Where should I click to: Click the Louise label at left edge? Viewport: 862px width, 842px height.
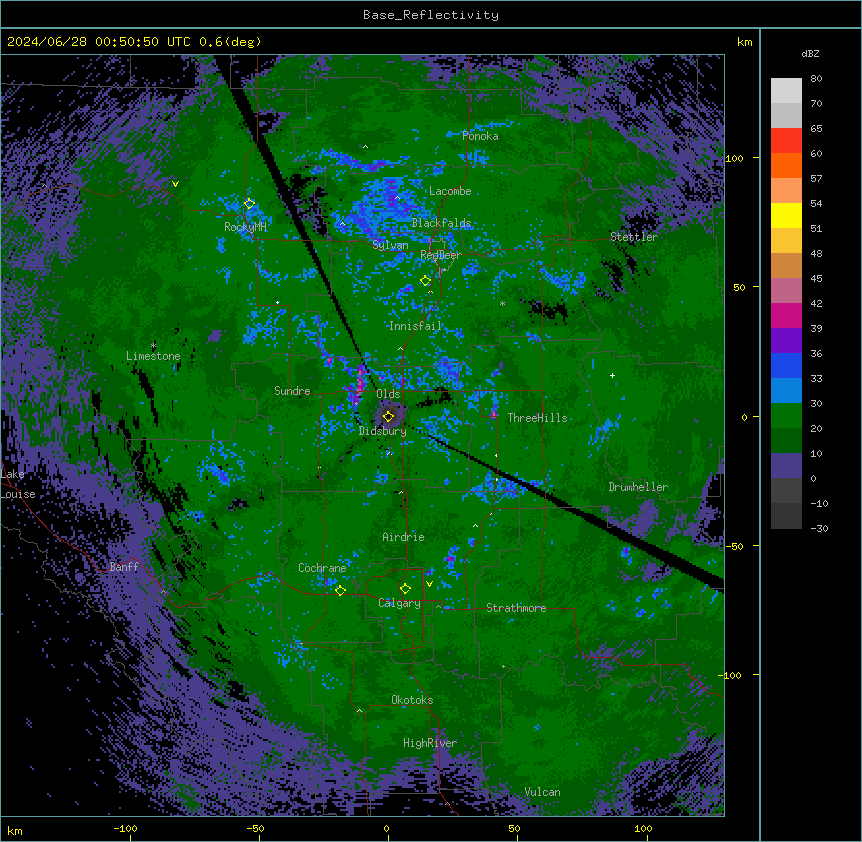coord(18,494)
